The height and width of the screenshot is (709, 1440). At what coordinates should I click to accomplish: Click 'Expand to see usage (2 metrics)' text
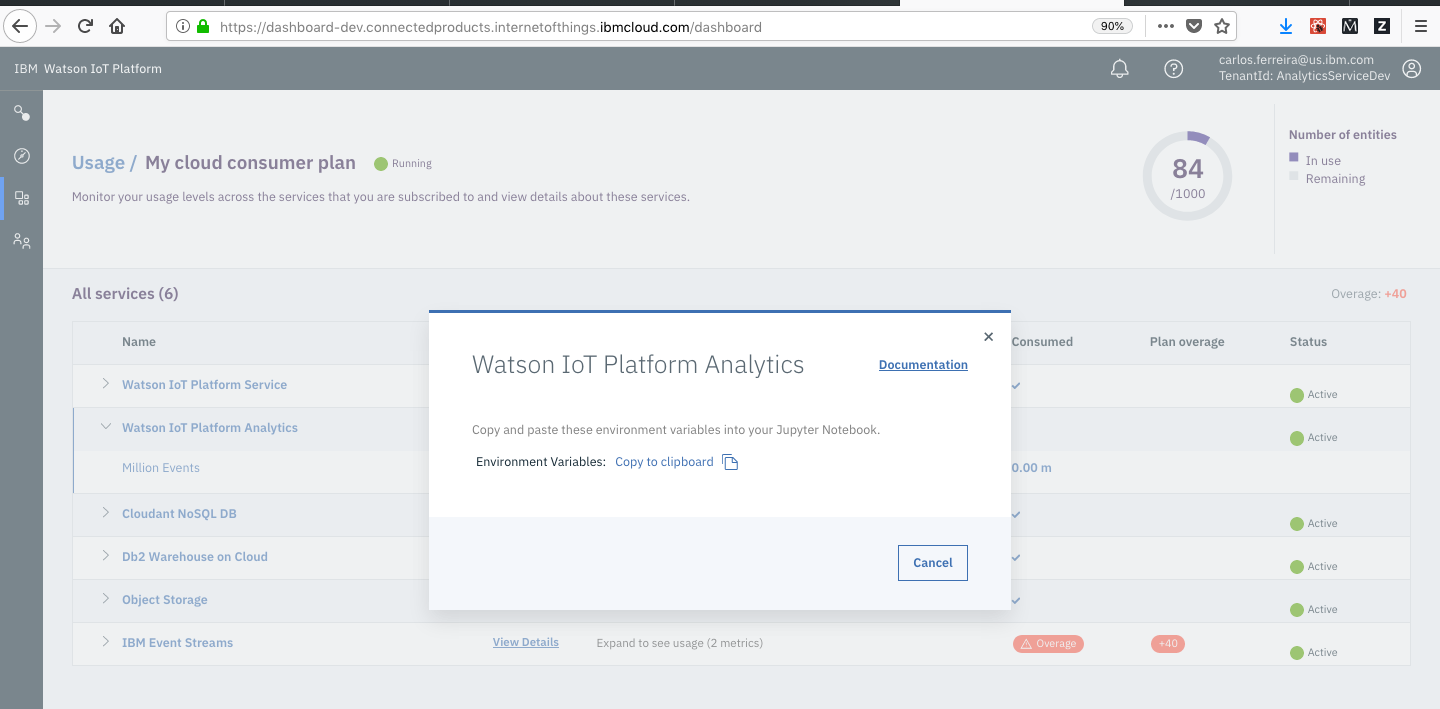[680, 643]
